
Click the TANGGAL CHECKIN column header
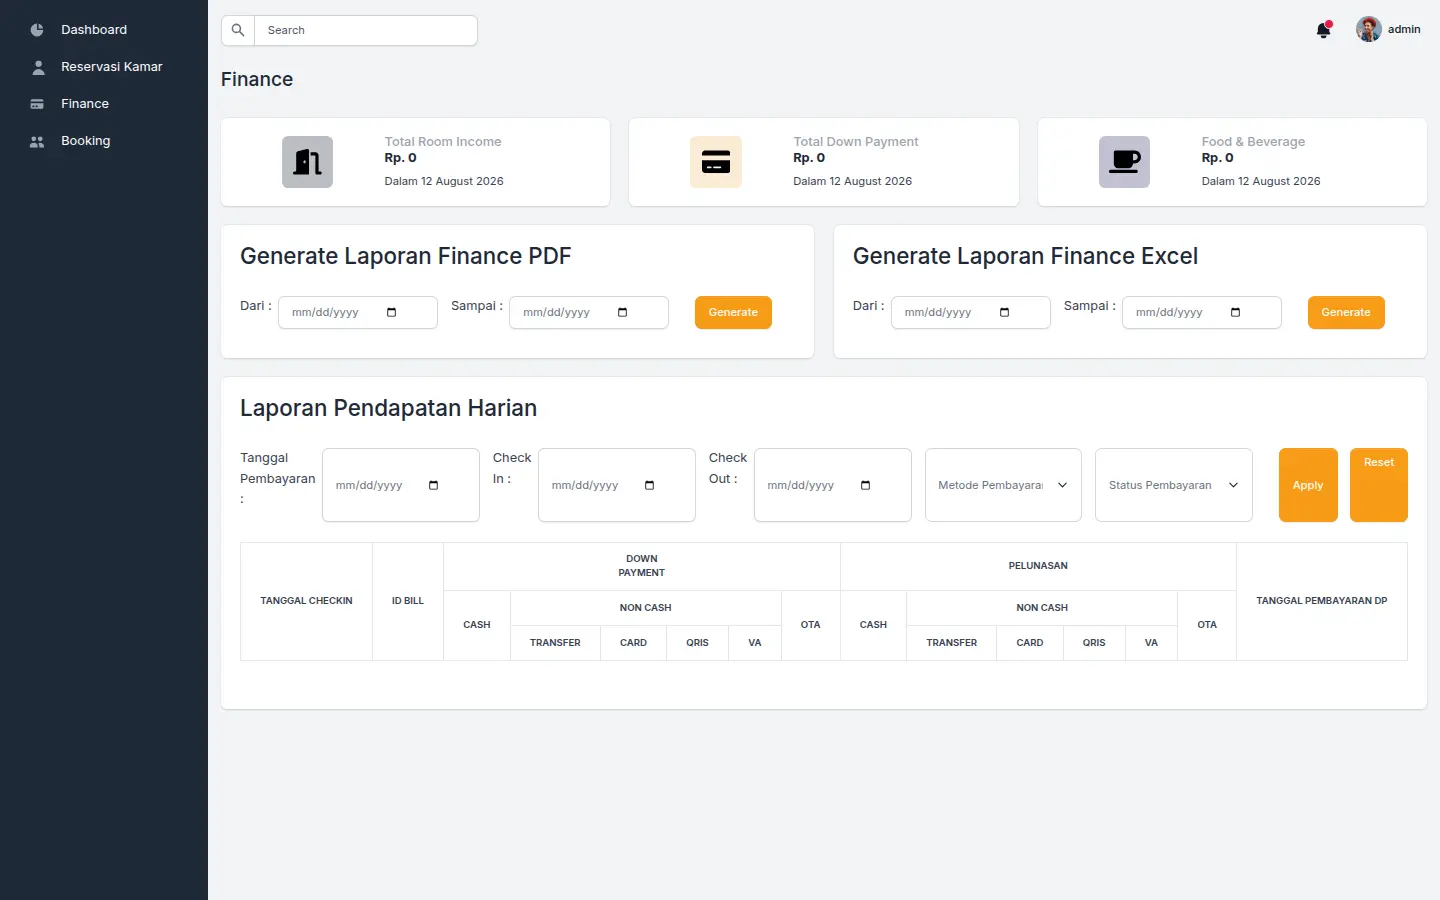tap(306, 601)
